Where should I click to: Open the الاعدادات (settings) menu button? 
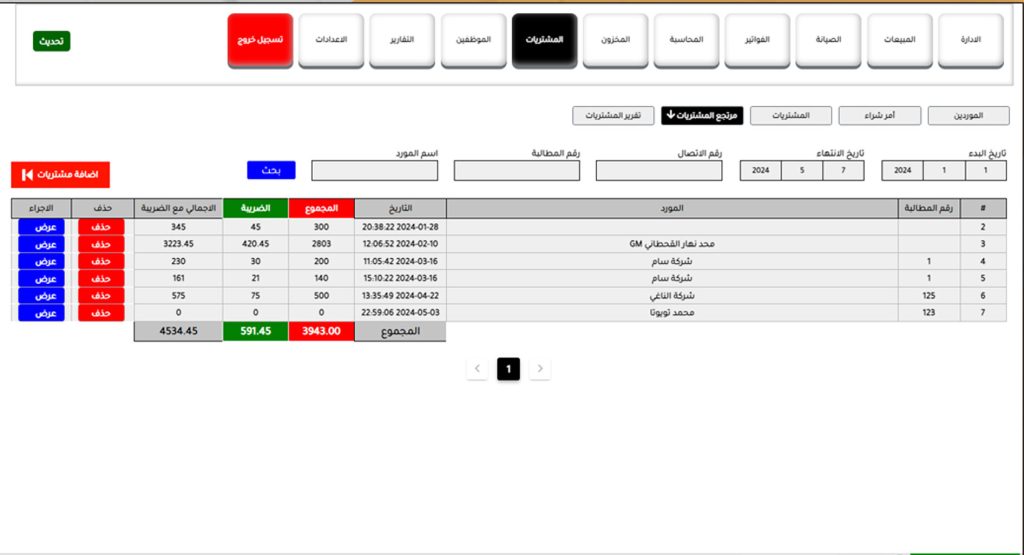coord(331,41)
